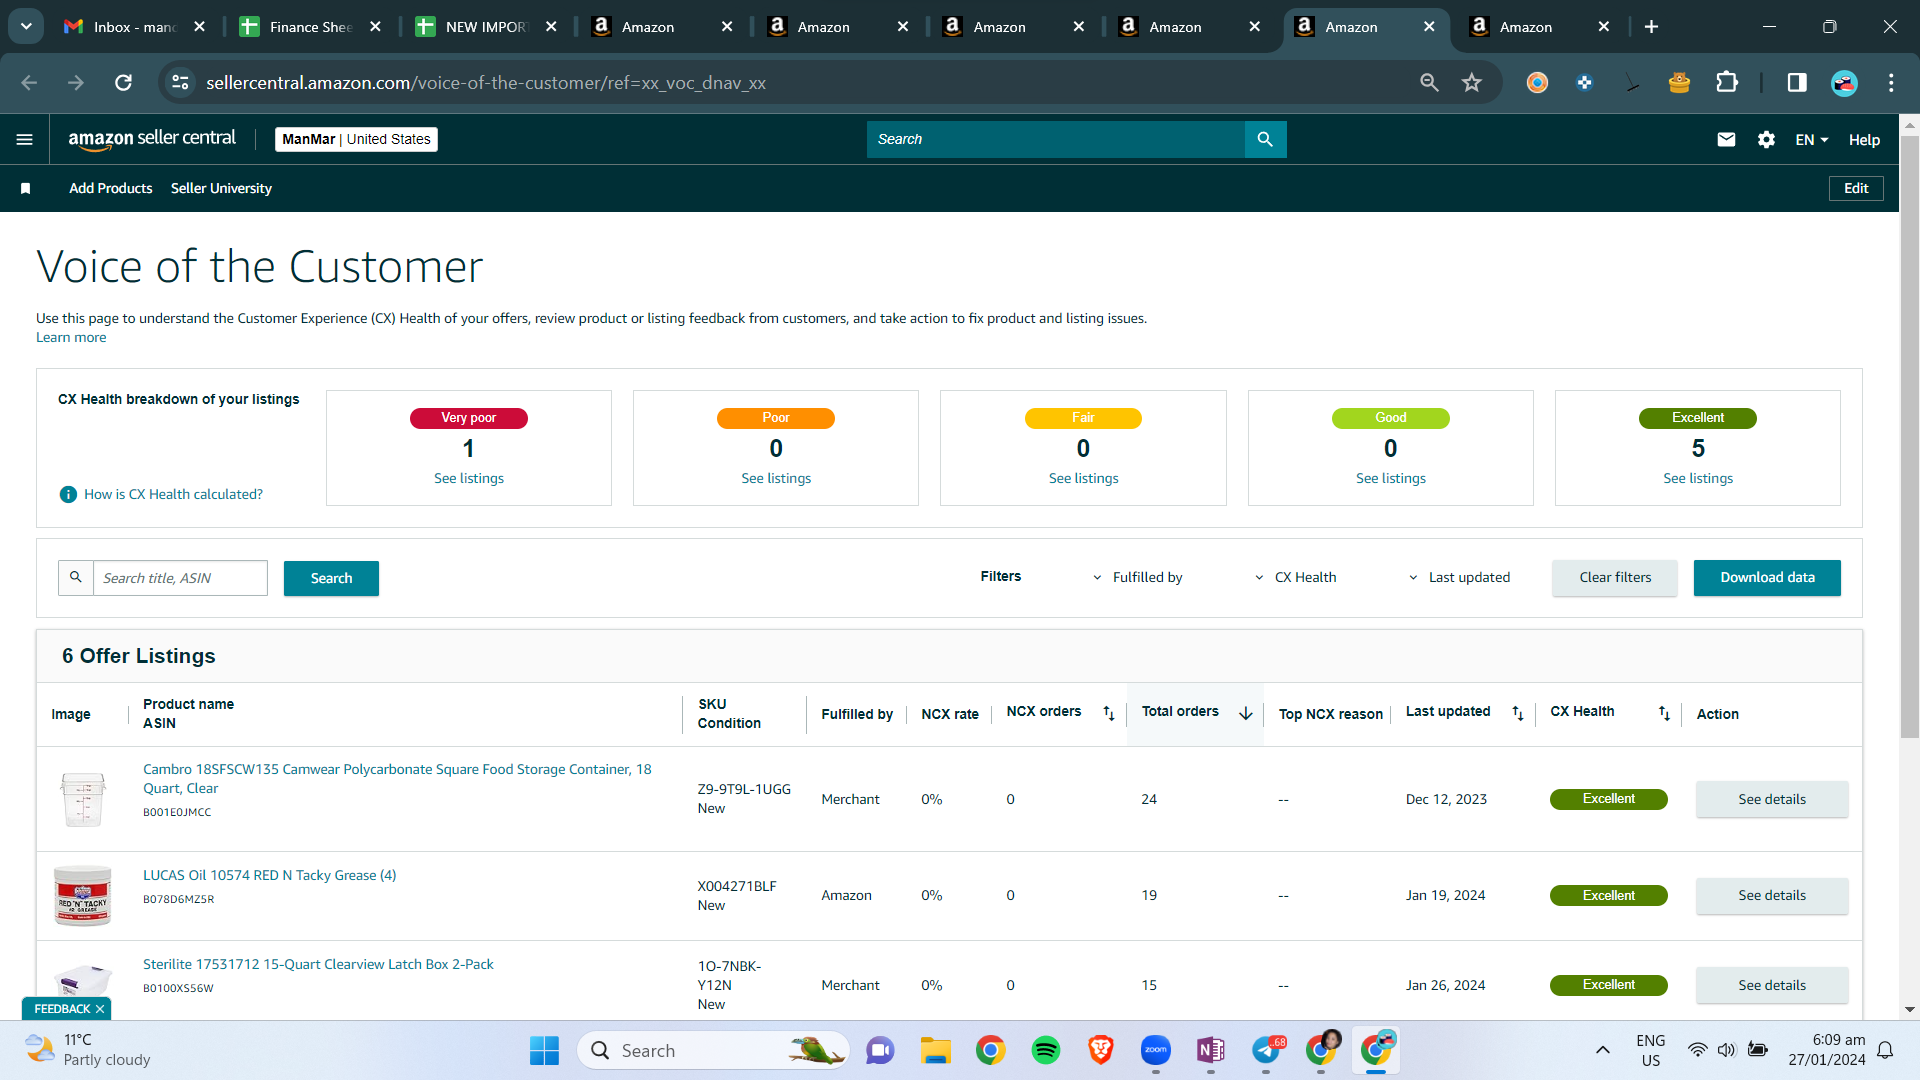Click the Clear filters button

(1615, 578)
